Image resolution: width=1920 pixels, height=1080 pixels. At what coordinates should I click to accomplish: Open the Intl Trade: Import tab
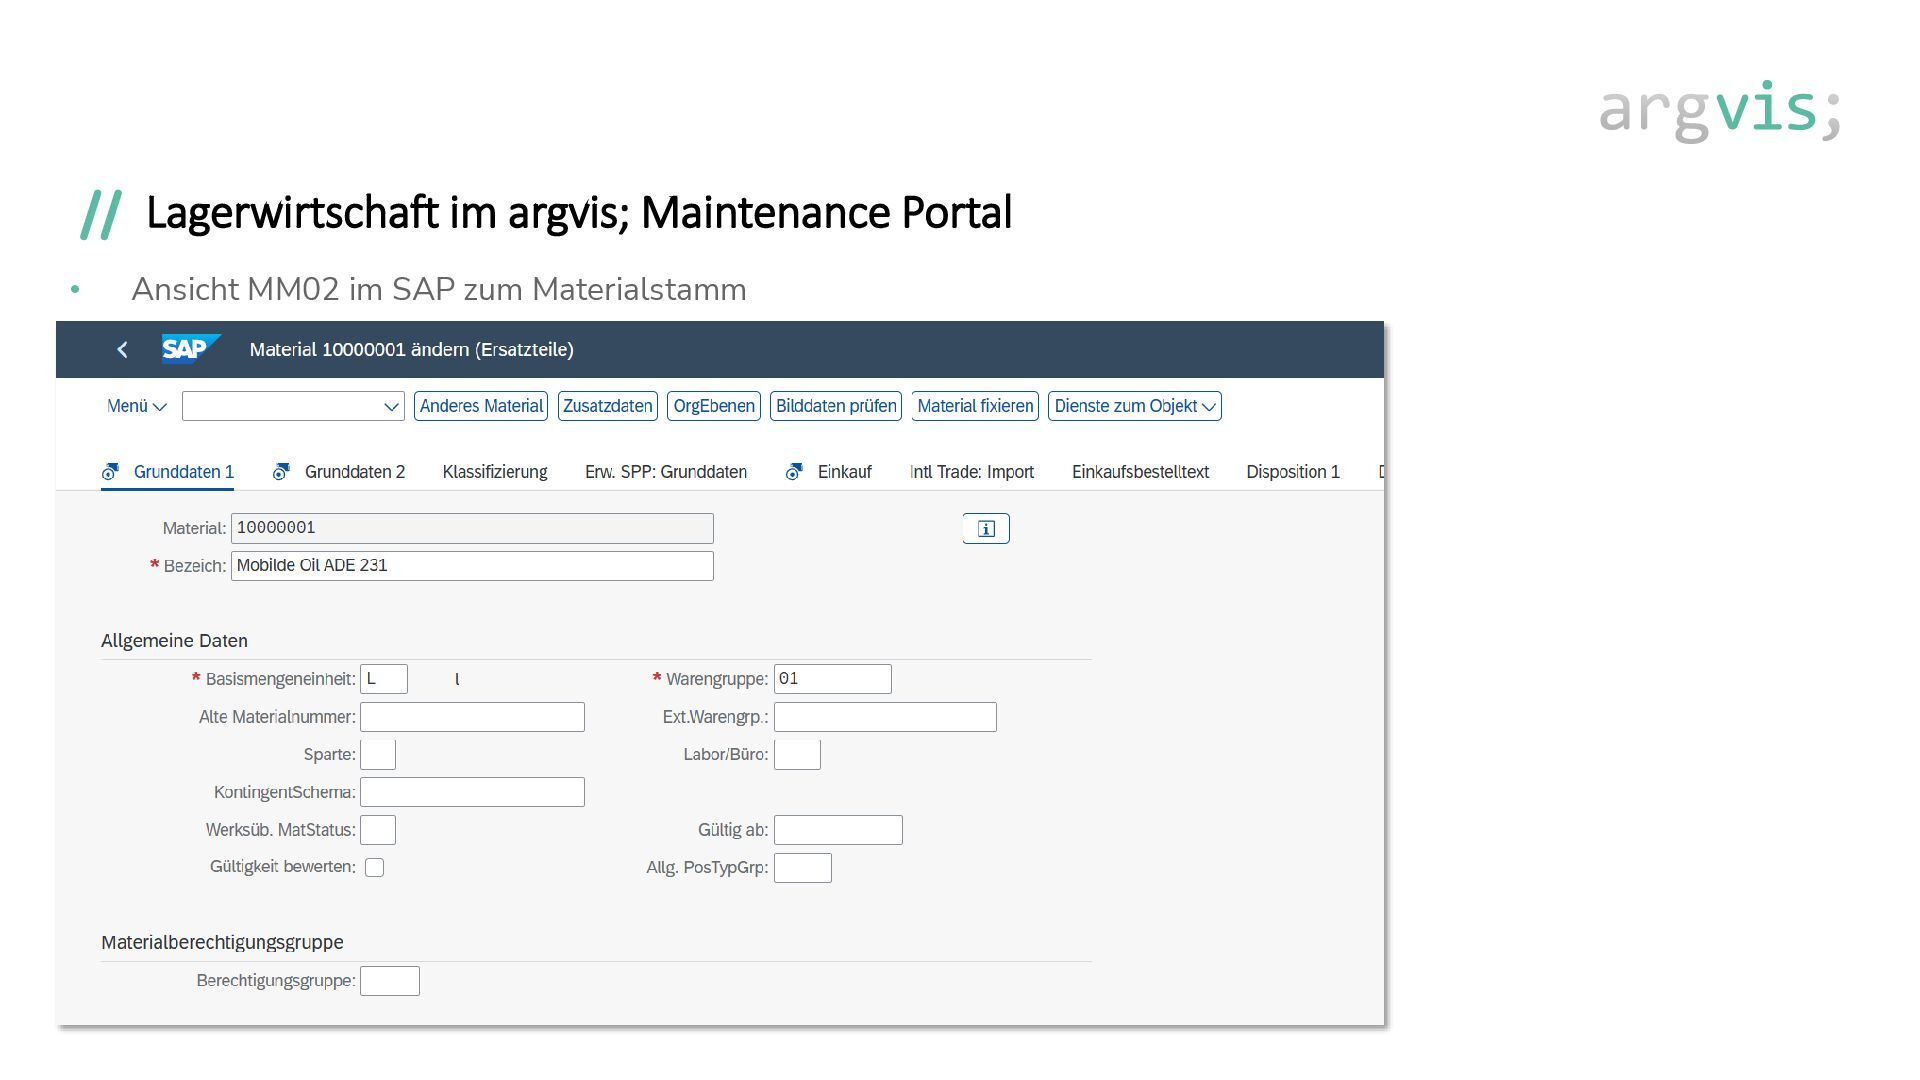pyautogui.click(x=972, y=472)
